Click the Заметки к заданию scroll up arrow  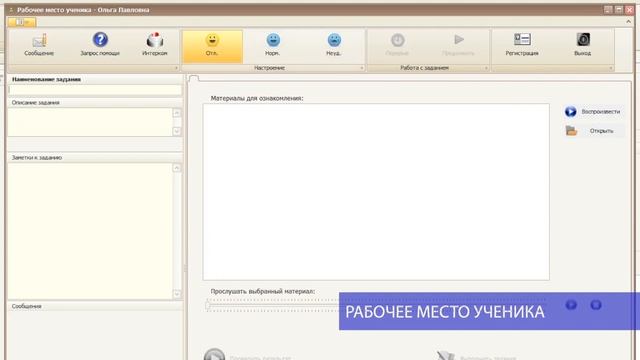pyautogui.click(x=177, y=168)
